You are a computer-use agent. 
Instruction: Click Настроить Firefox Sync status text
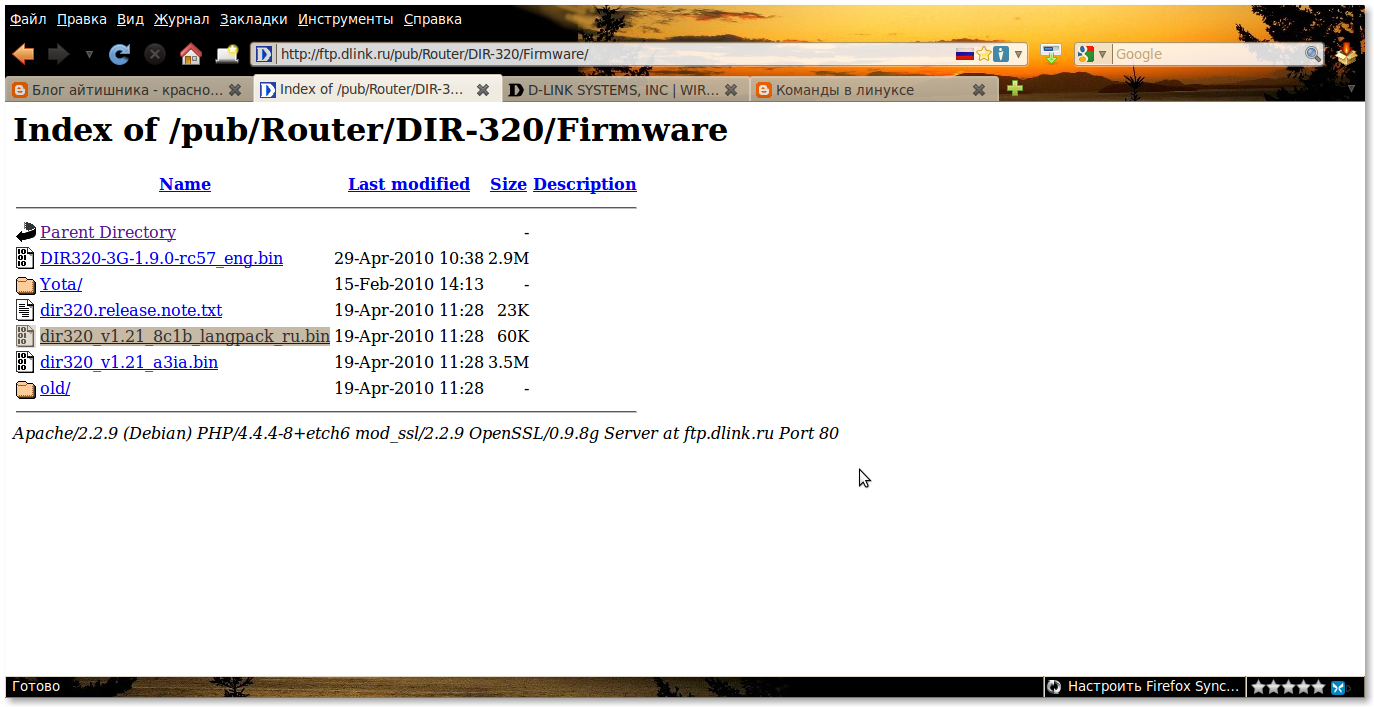pos(1154,687)
